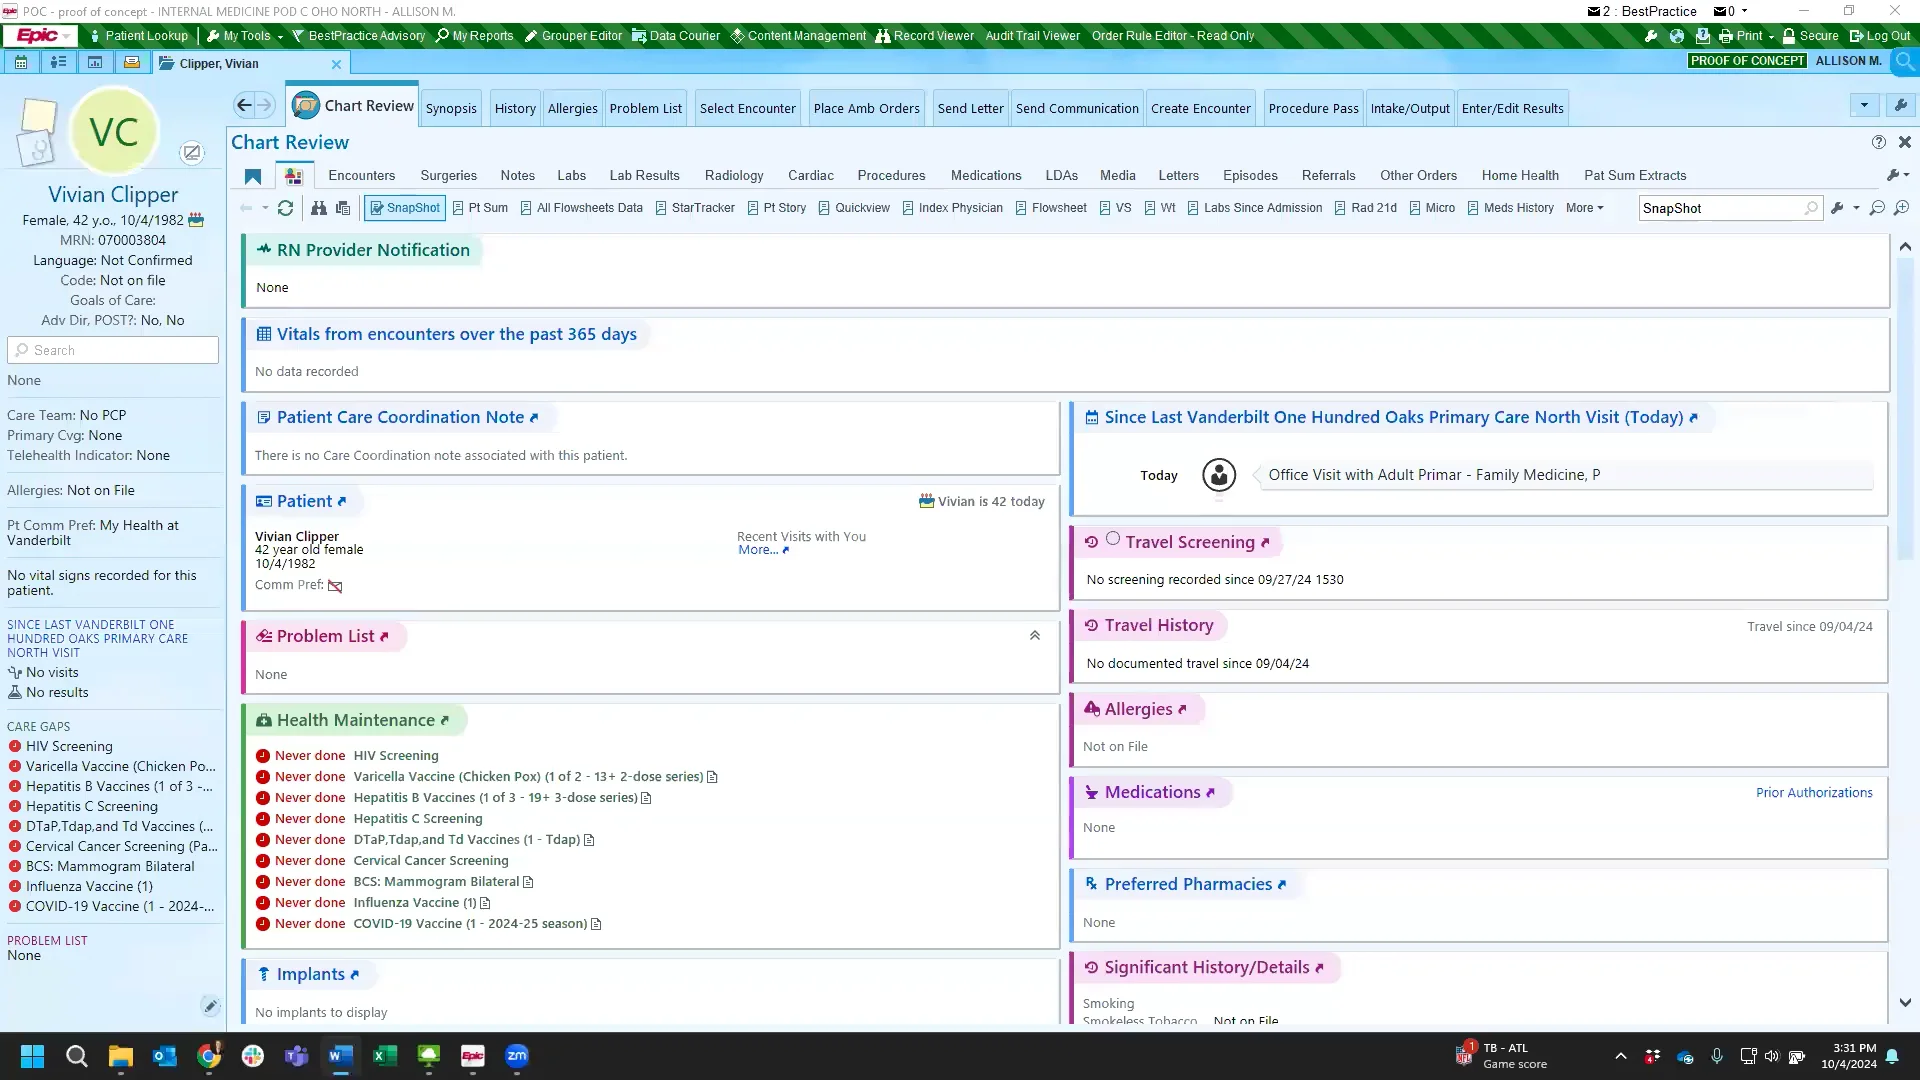
Task: Click the pencil edit icon in sidebar
Action: click(x=210, y=1006)
